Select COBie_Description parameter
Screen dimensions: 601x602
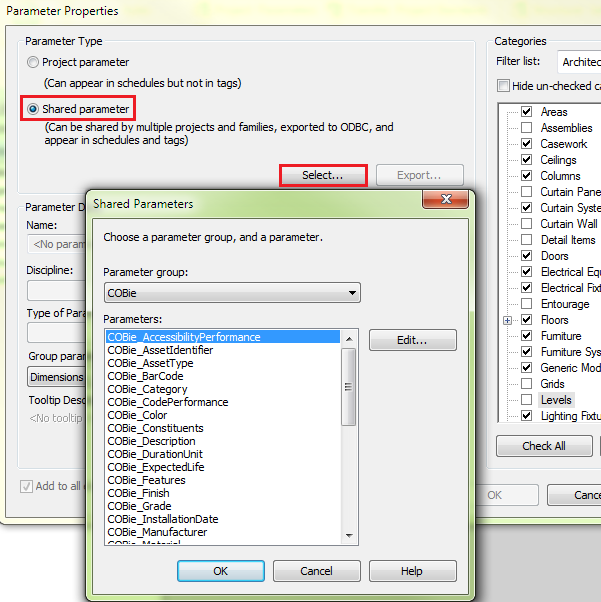(x=223, y=442)
